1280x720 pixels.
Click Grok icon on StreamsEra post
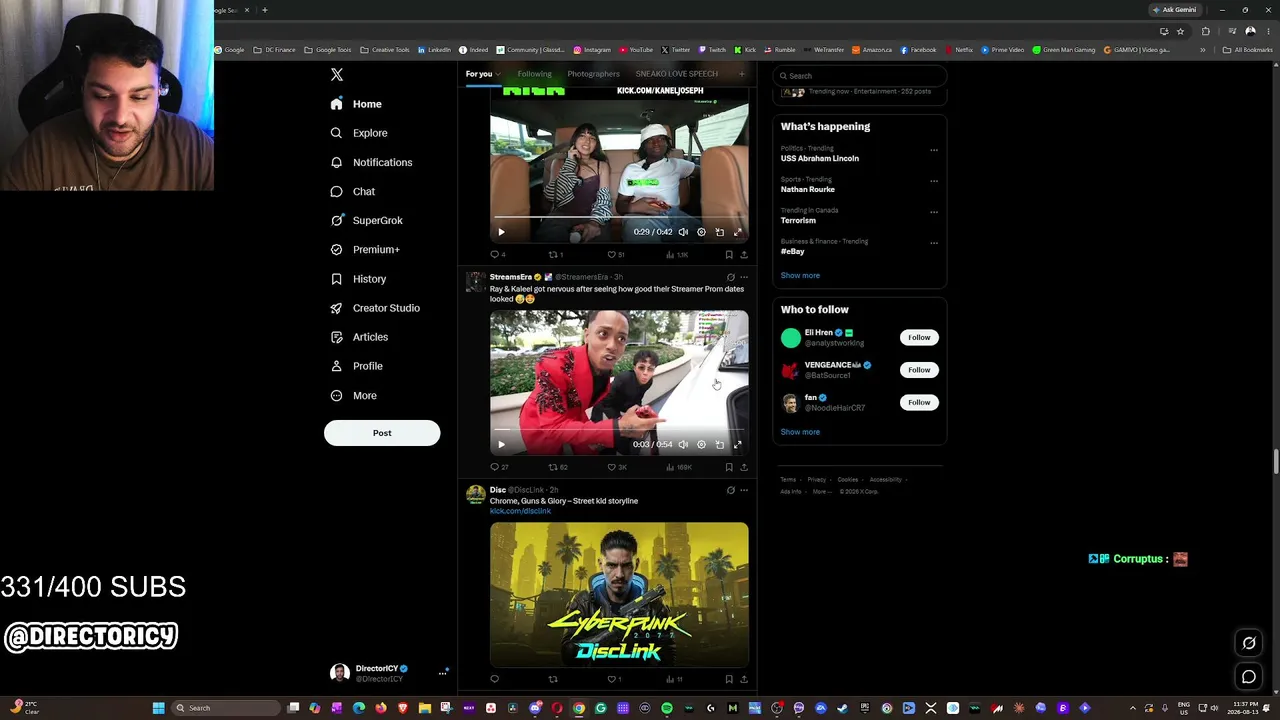coord(730,277)
